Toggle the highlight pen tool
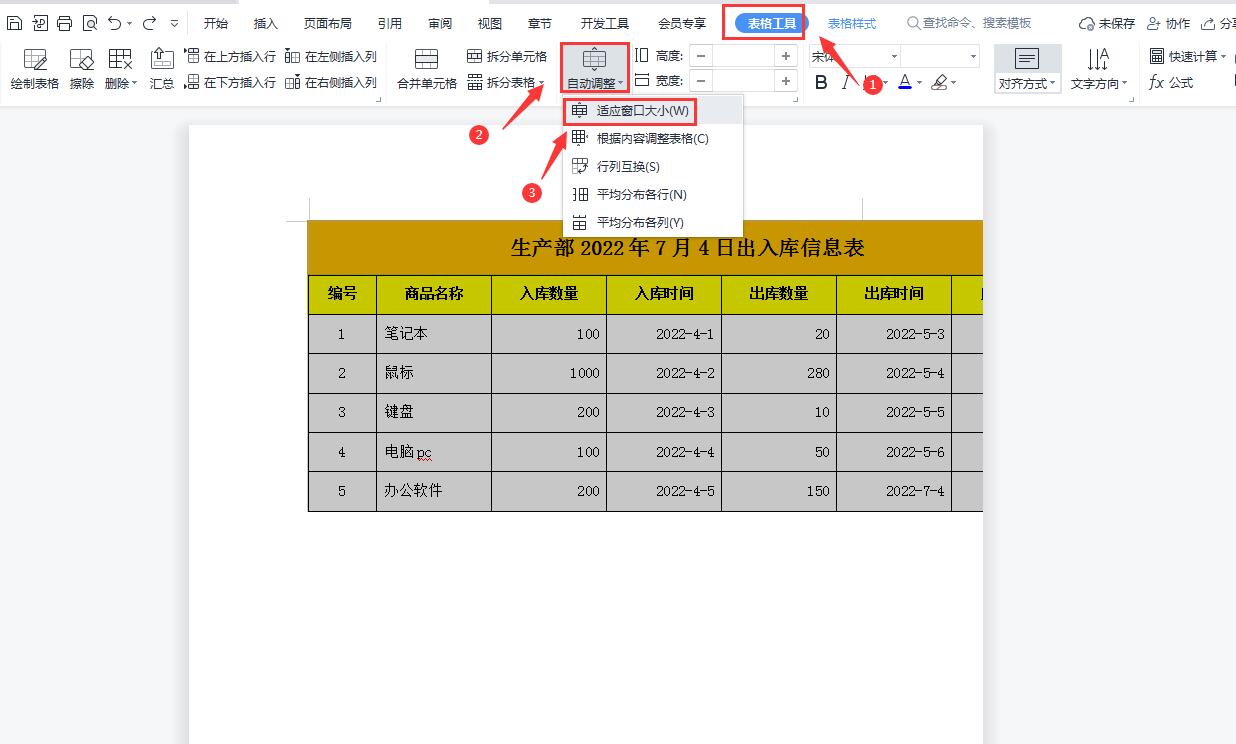The height and width of the screenshot is (744, 1236). [x=940, y=82]
